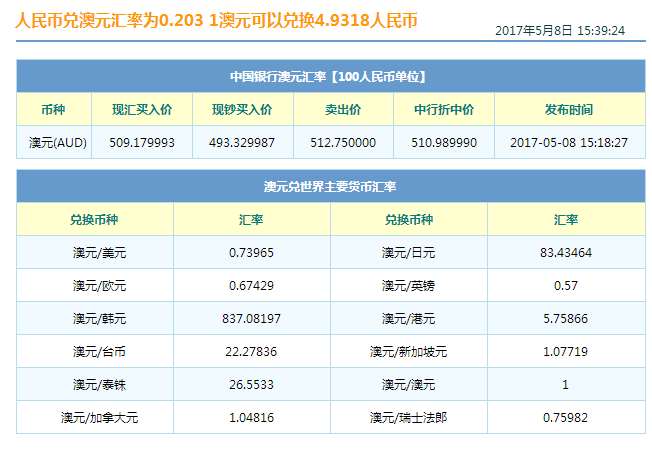Click the 澳元/日元 currency pair
Viewport: 652px width, 451px height.
tap(408, 253)
